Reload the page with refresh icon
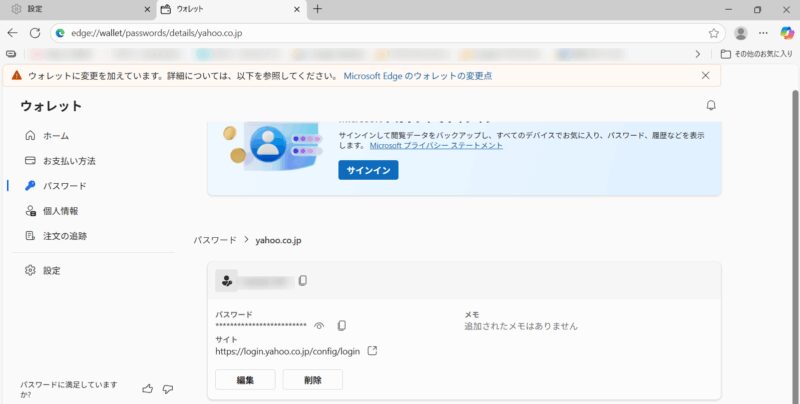 tap(35, 33)
